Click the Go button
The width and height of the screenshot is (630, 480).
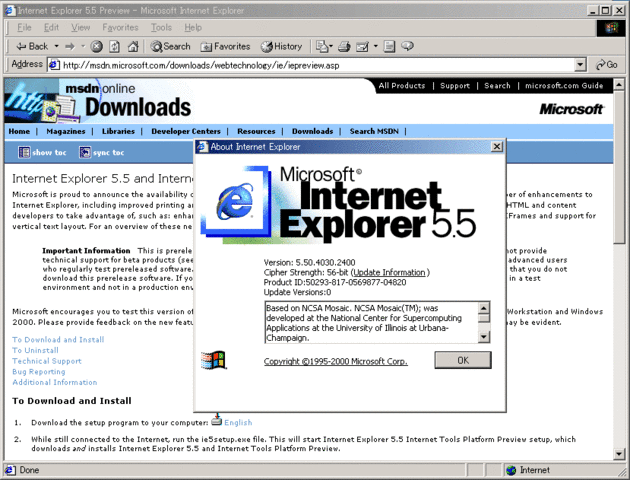(x=607, y=65)
